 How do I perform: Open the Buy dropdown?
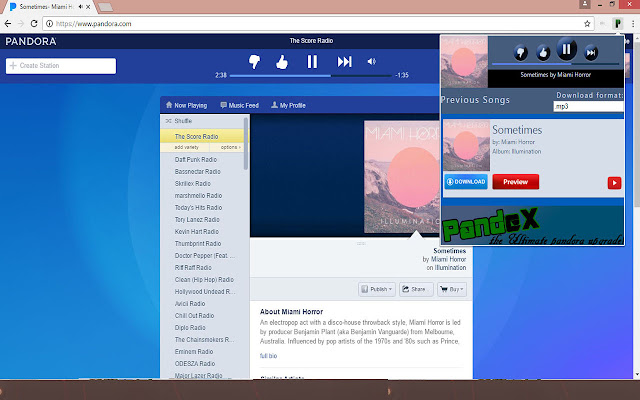(x=452, y=289)
